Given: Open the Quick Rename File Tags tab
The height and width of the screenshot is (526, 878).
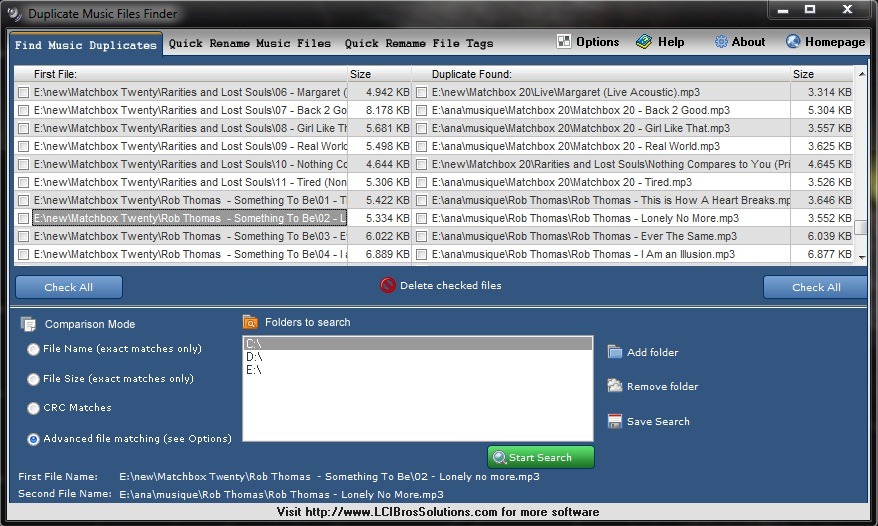Looking at the screenshot, I should (x=419, y=44).
